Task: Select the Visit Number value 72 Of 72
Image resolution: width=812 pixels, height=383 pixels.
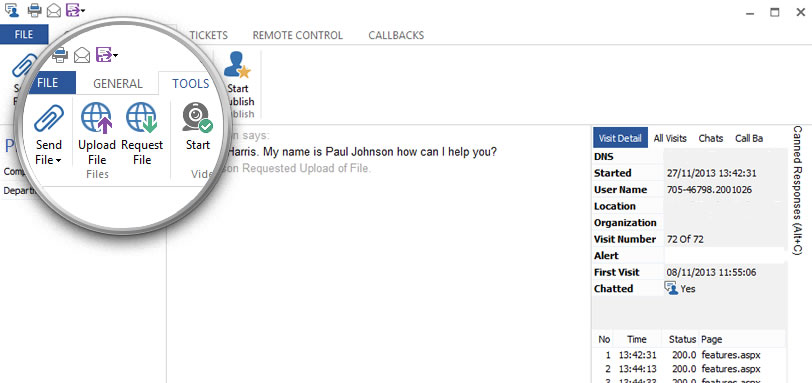Action: click(685, 239)
